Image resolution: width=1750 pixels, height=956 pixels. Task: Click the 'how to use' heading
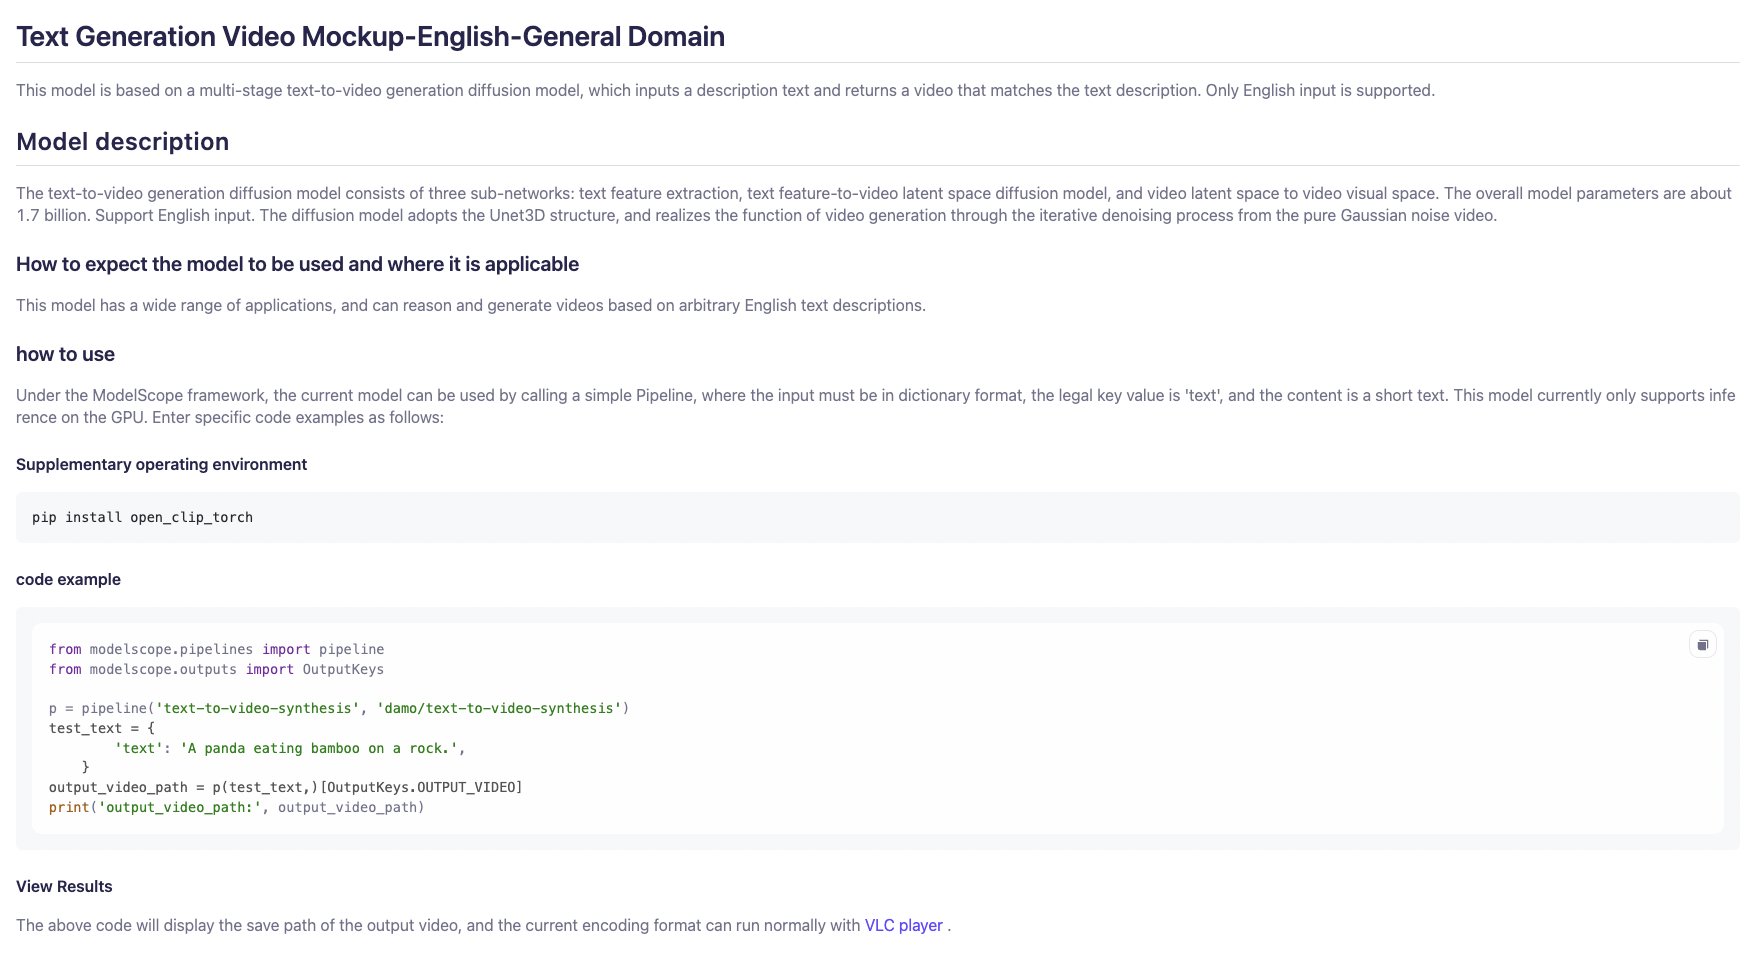click(65, 354)
